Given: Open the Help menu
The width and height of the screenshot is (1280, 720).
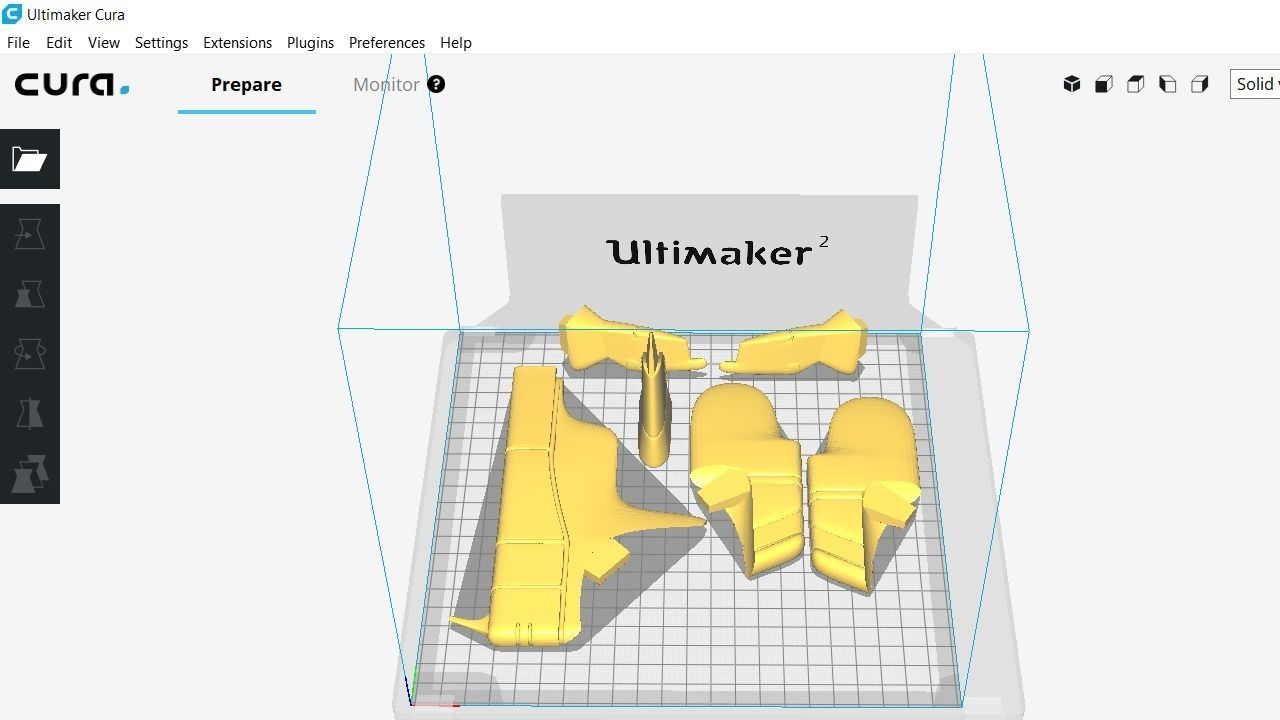Looking at the screenshot, I should click(456, 43).
